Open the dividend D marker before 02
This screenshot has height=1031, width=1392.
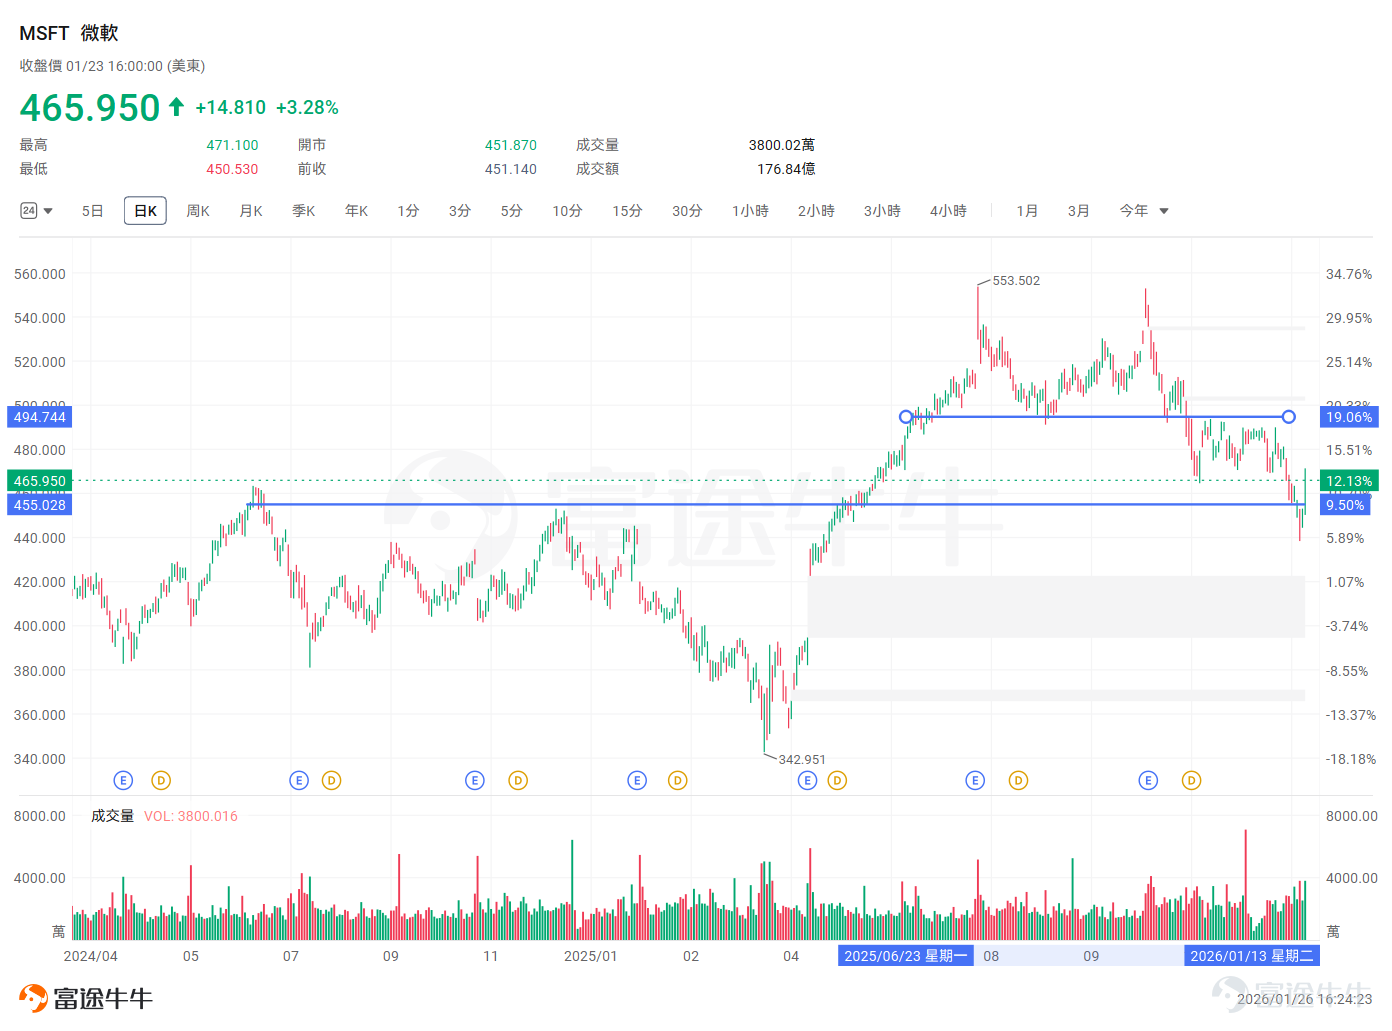pyautogui.click(x=678, y=780)
